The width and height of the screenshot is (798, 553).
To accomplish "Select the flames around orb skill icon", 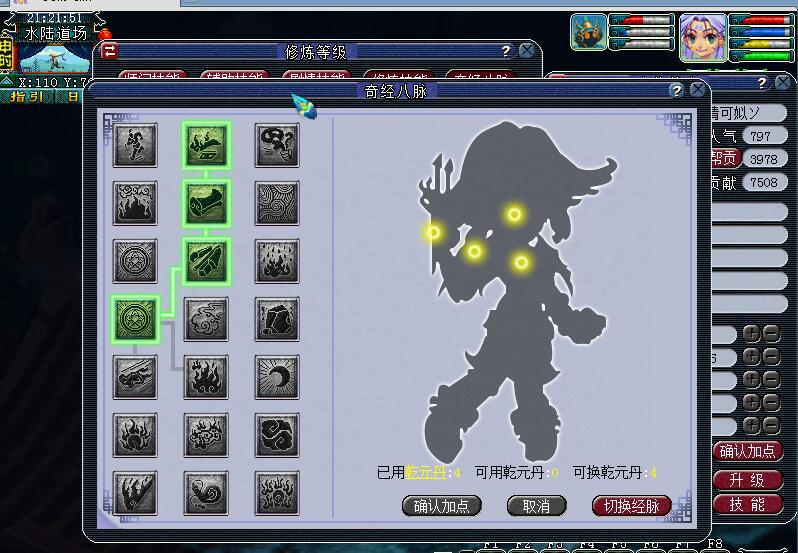I will coord(277,493).
